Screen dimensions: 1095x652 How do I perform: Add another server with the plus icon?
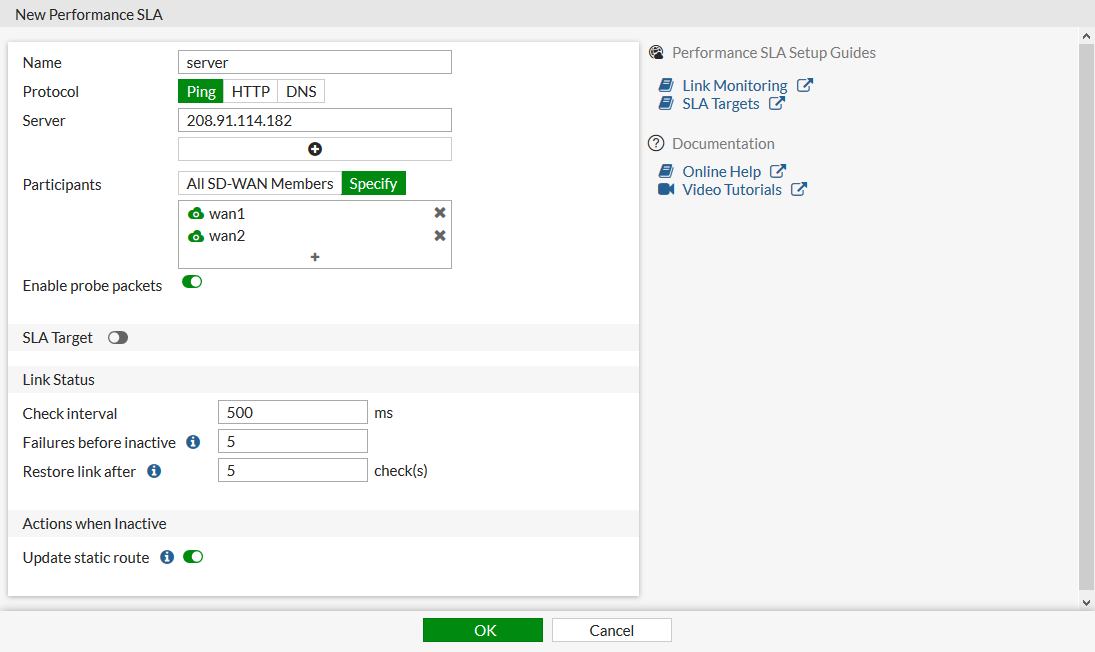[x=314, y=147]
